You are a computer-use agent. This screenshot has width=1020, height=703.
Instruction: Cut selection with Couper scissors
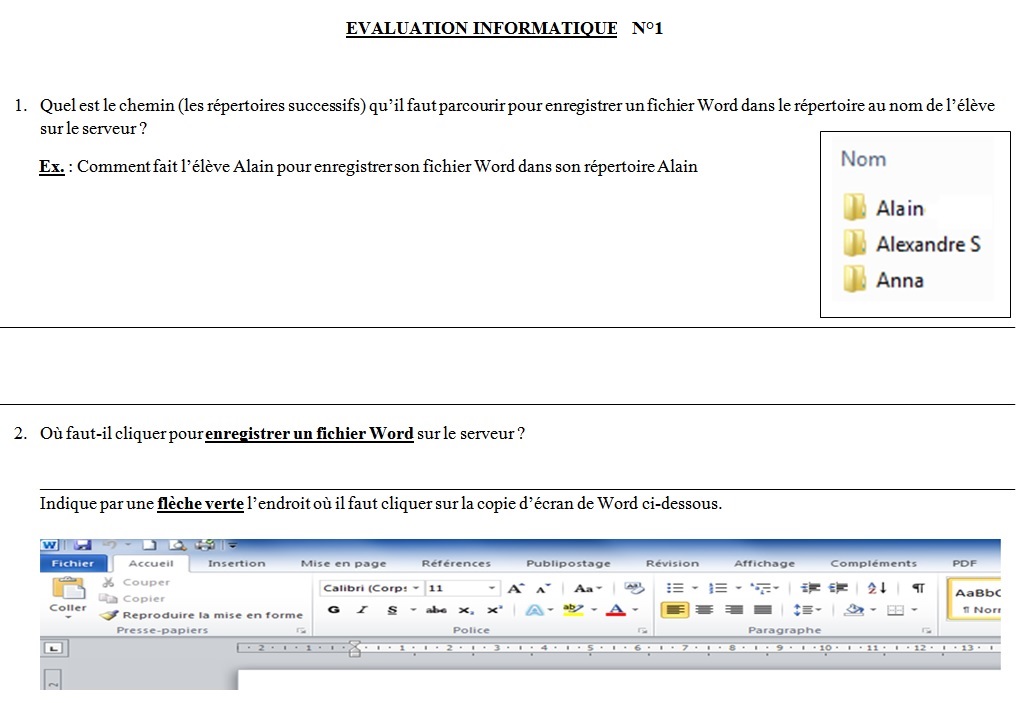click(x=136, y=582)
